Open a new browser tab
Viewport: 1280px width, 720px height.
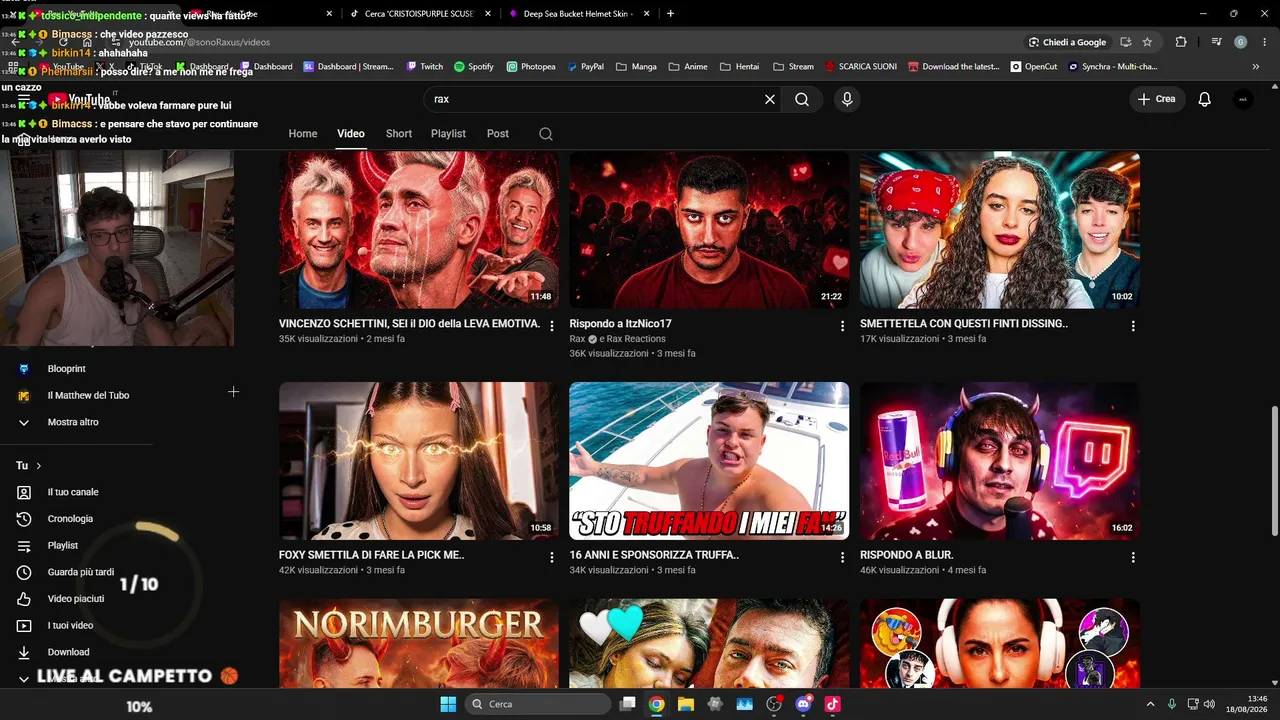(x=670, y=14)
